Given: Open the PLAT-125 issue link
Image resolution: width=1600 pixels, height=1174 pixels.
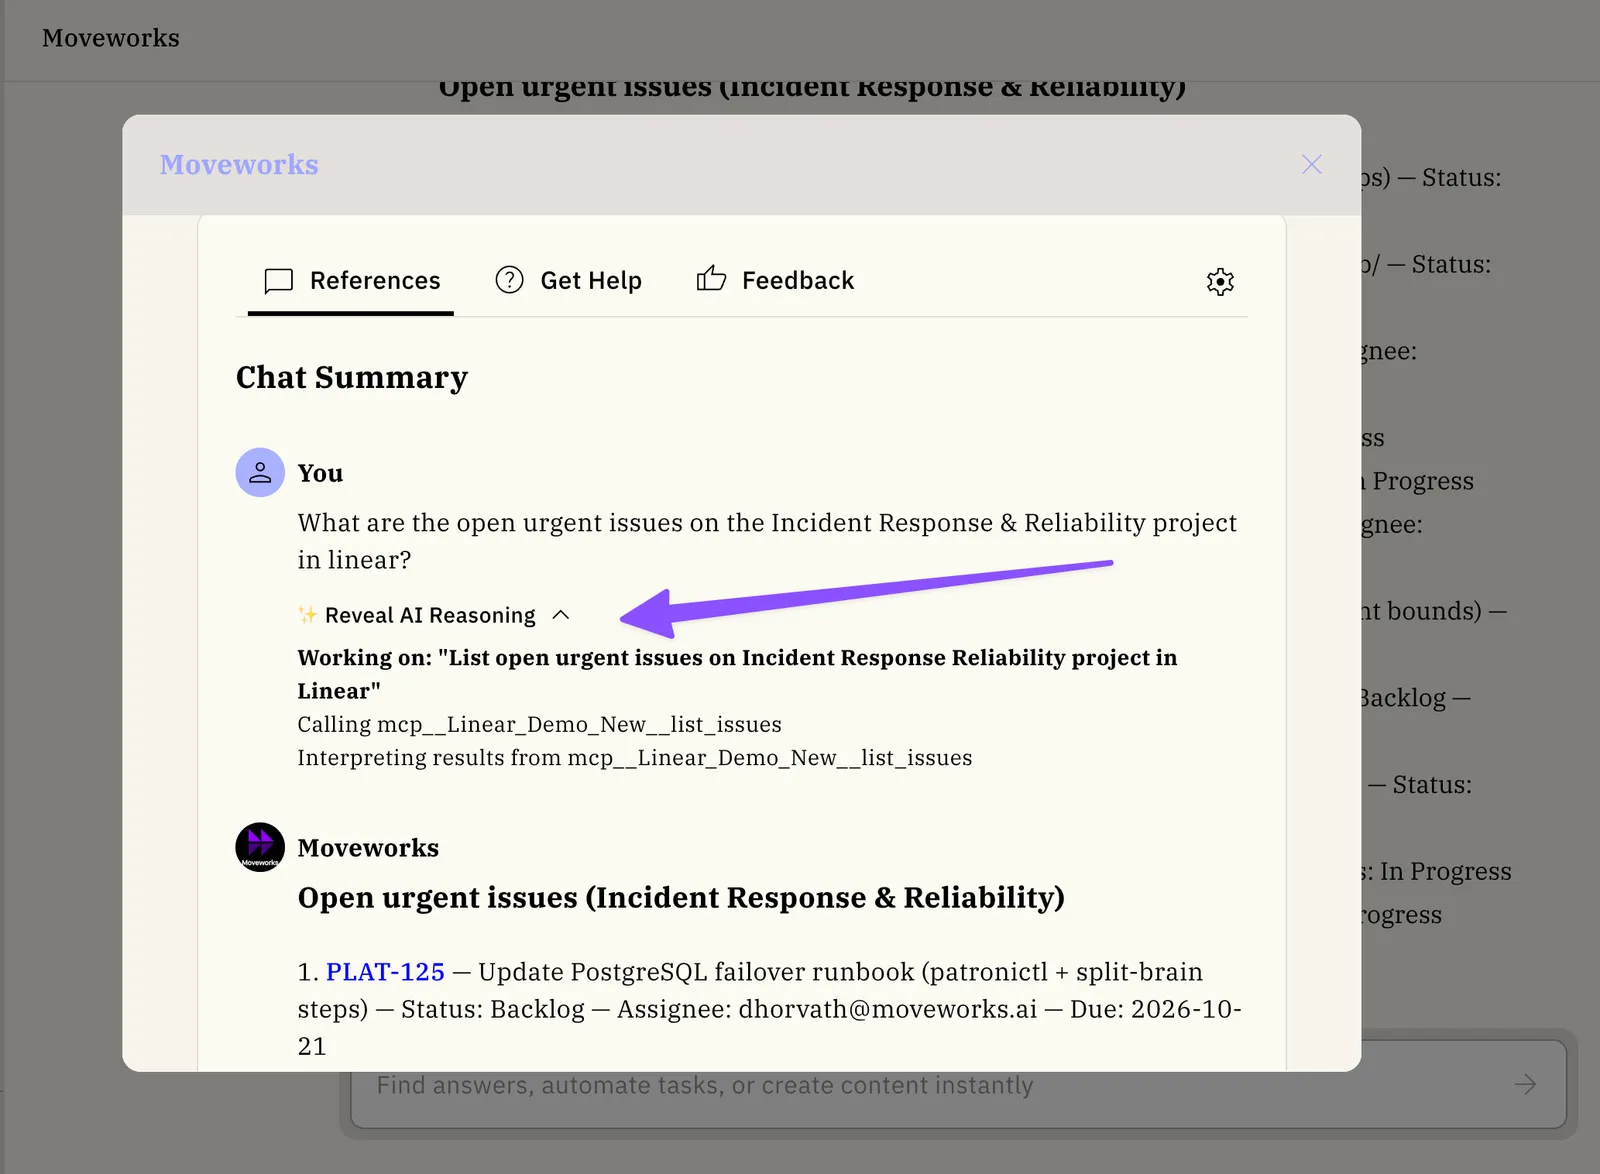Looking at the screenshot, I should 385,972.
